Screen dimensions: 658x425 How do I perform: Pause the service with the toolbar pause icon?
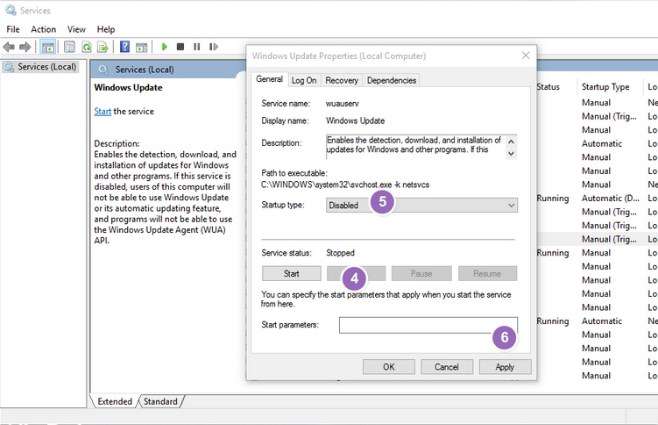197,47
